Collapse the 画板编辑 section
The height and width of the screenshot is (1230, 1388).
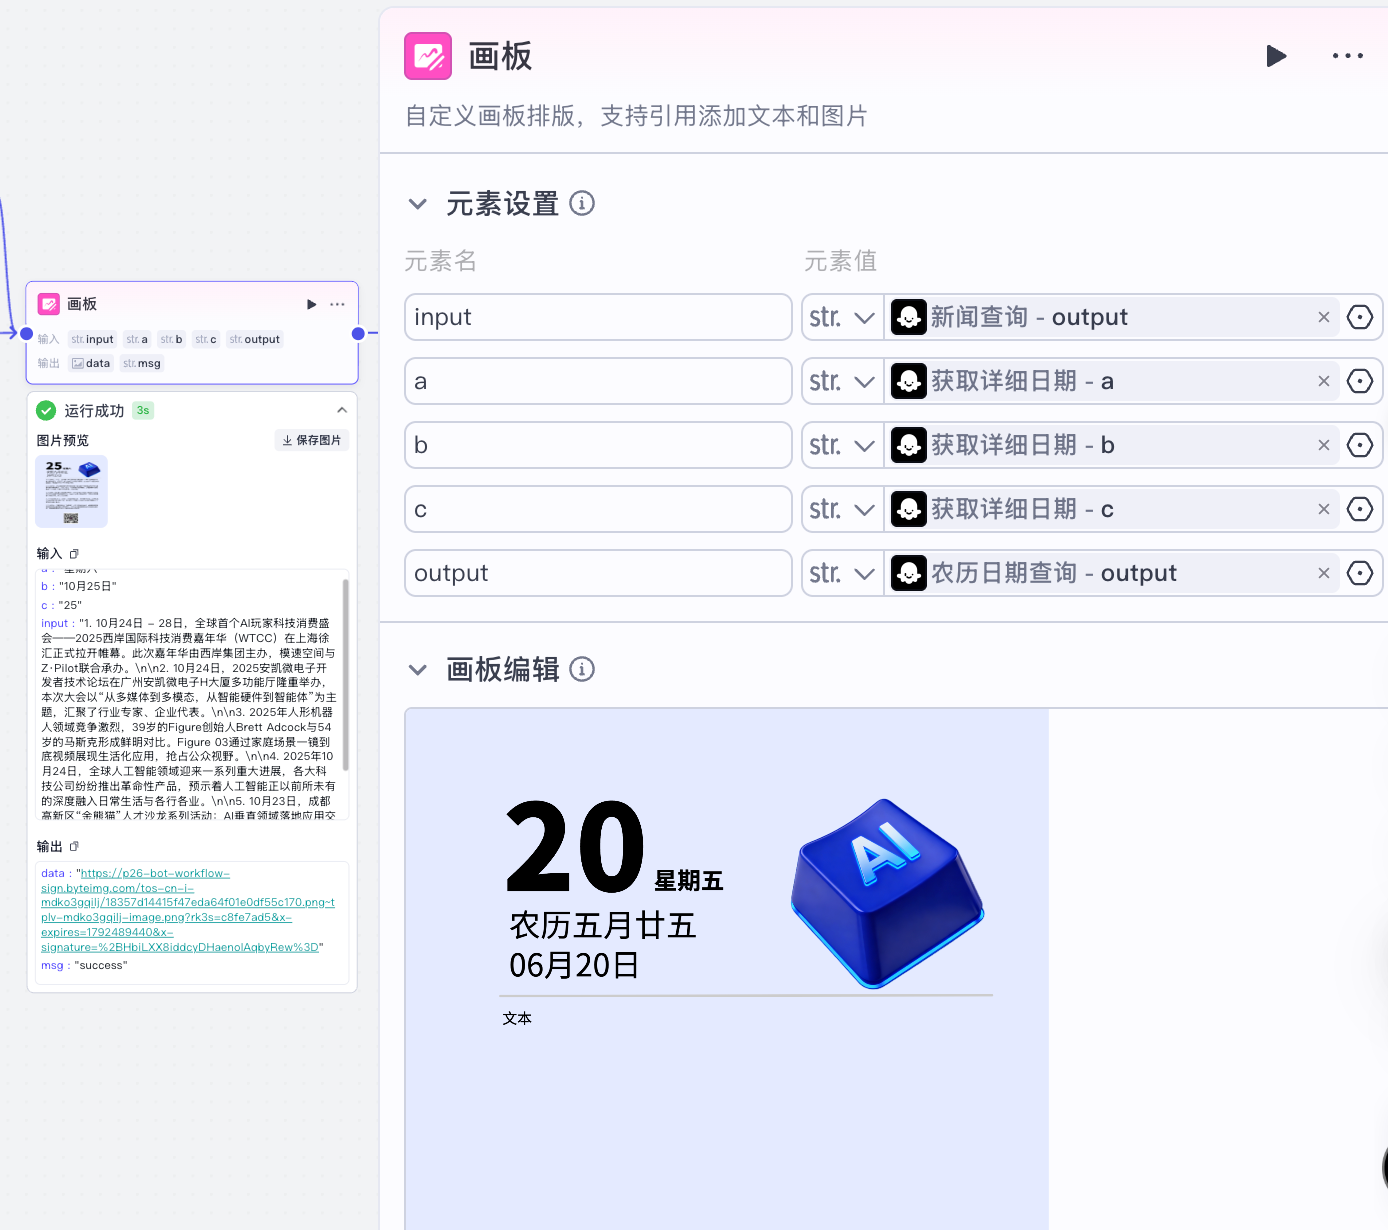418,669
